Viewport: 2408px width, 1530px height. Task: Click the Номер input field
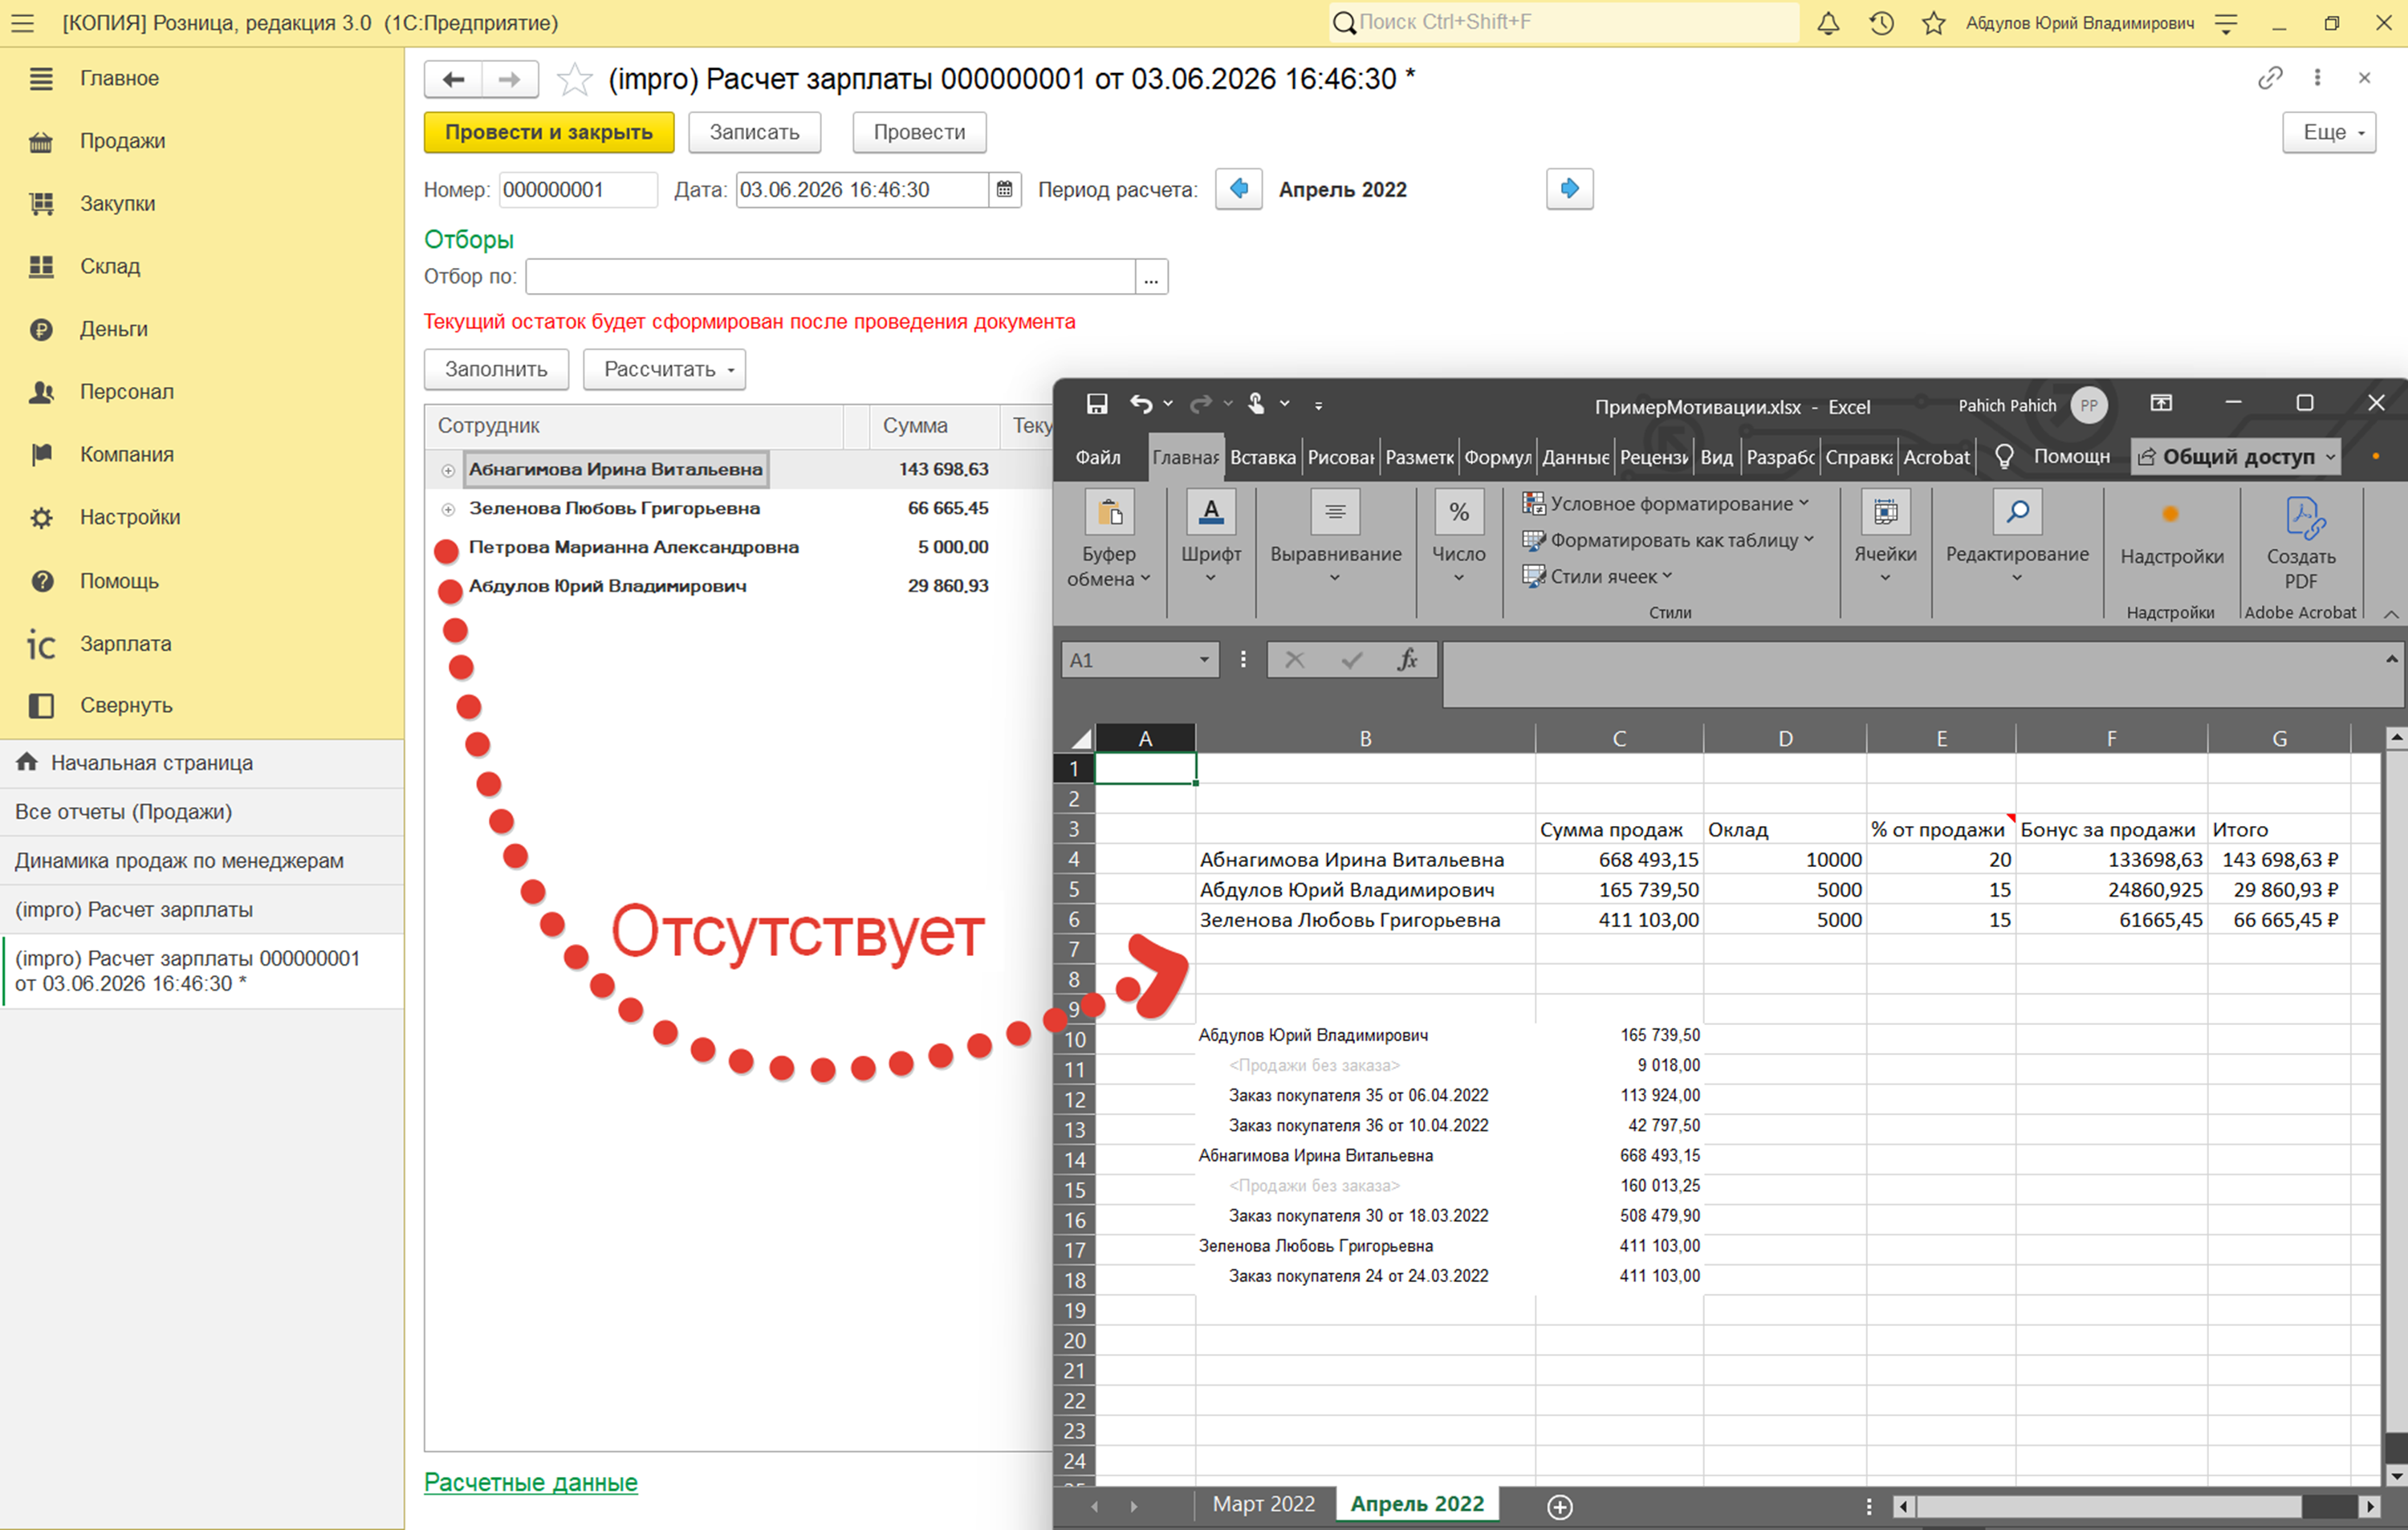(x=578, y=190)
